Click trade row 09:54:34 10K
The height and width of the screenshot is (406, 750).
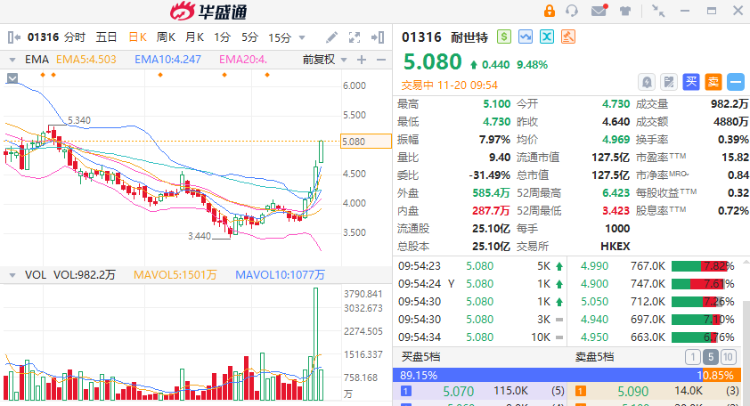(481, 337)
